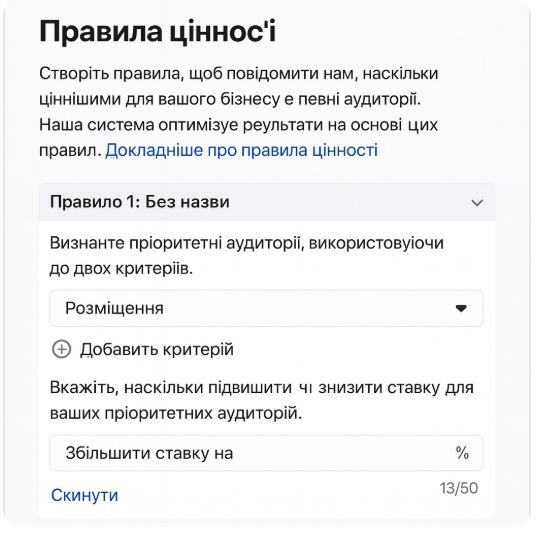Click the ціннішими для вашого бізнесу text line
542x551 pixels.
point(230,99)
